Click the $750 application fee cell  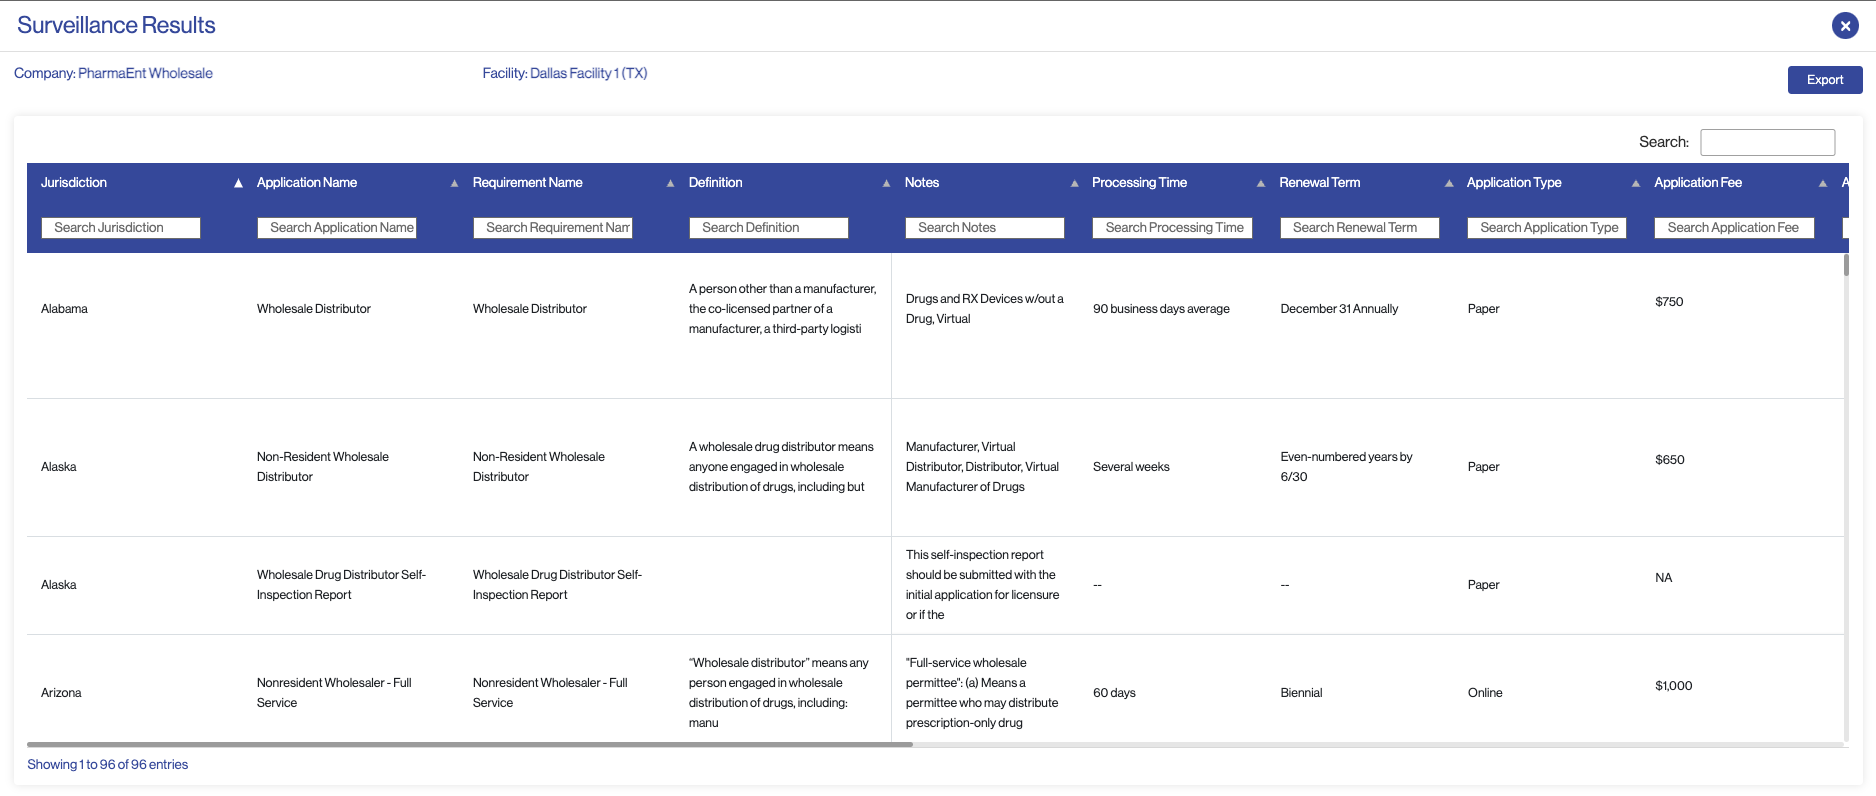1669,302
